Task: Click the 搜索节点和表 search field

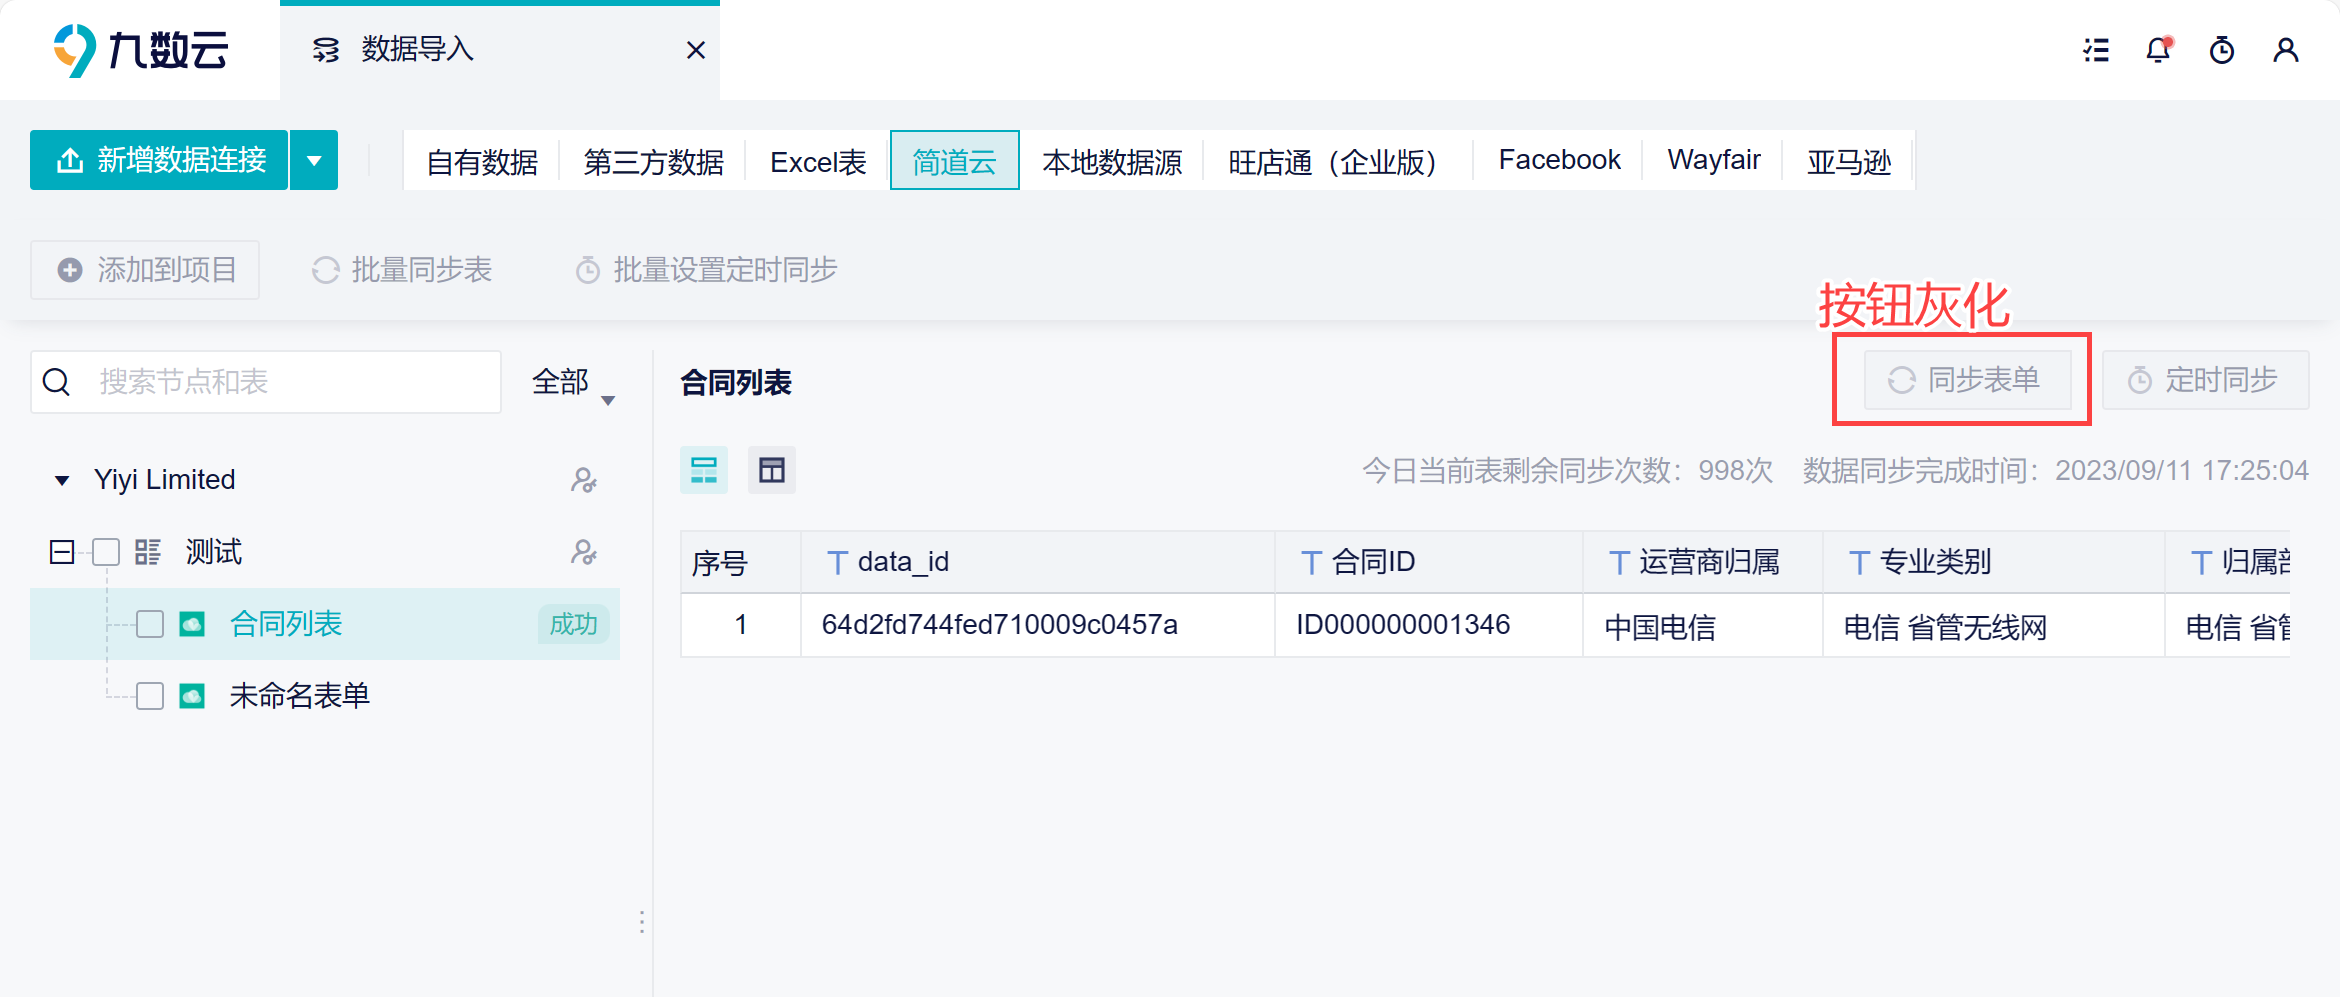Action: pyautogui.click(x=266, y=382)
